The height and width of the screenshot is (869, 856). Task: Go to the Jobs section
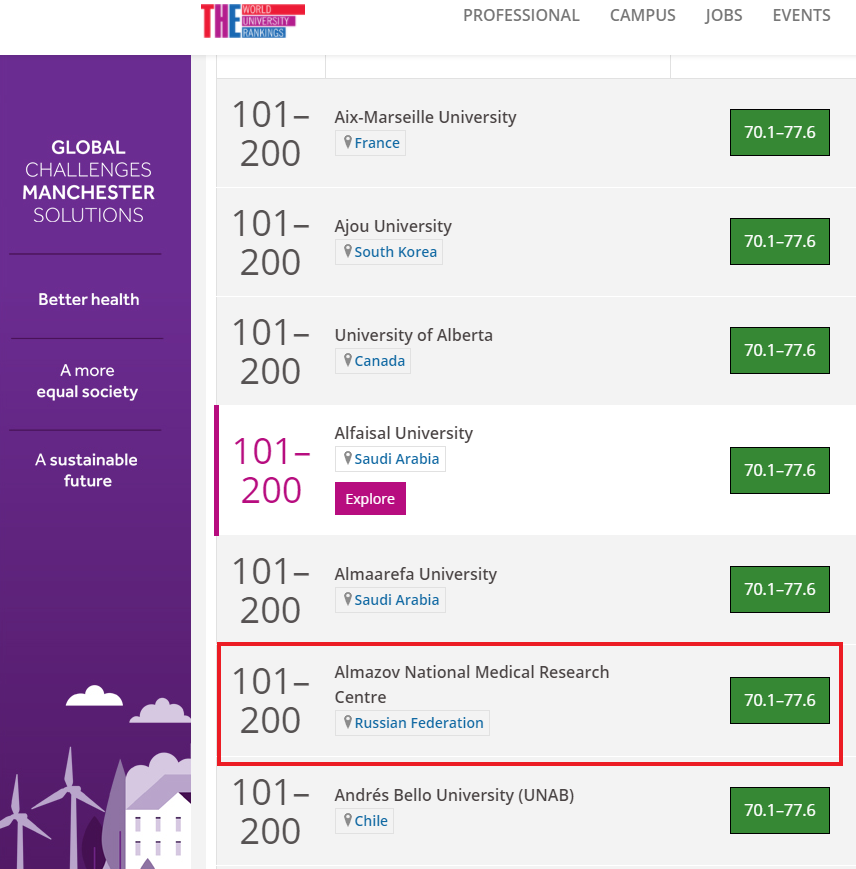(x=724, y=15)
